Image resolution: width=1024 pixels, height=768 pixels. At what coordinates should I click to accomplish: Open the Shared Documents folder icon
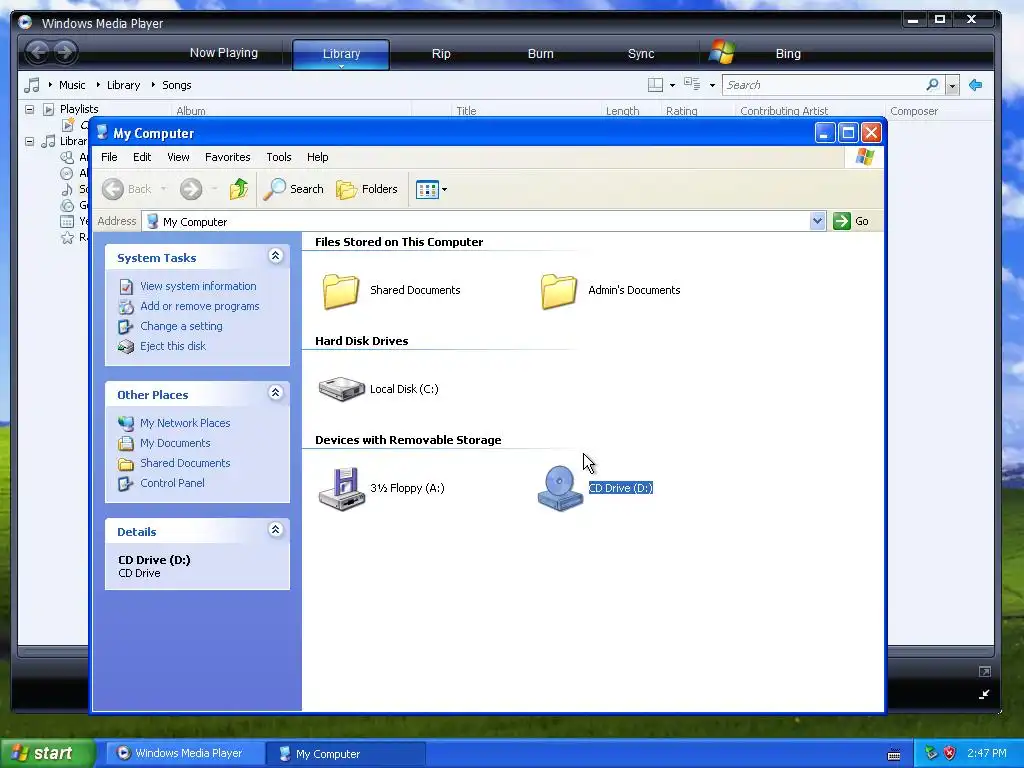[341, 291]
